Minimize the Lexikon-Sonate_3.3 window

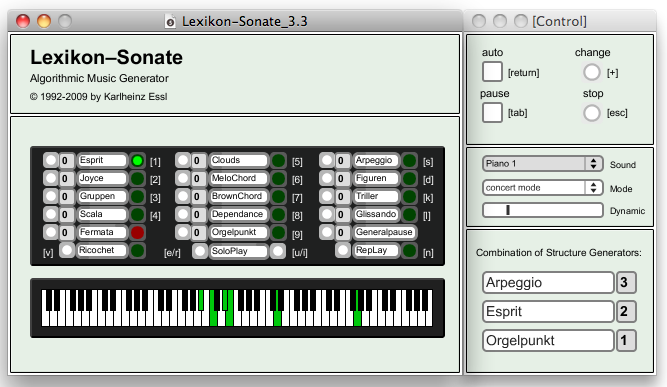point(44,21)
